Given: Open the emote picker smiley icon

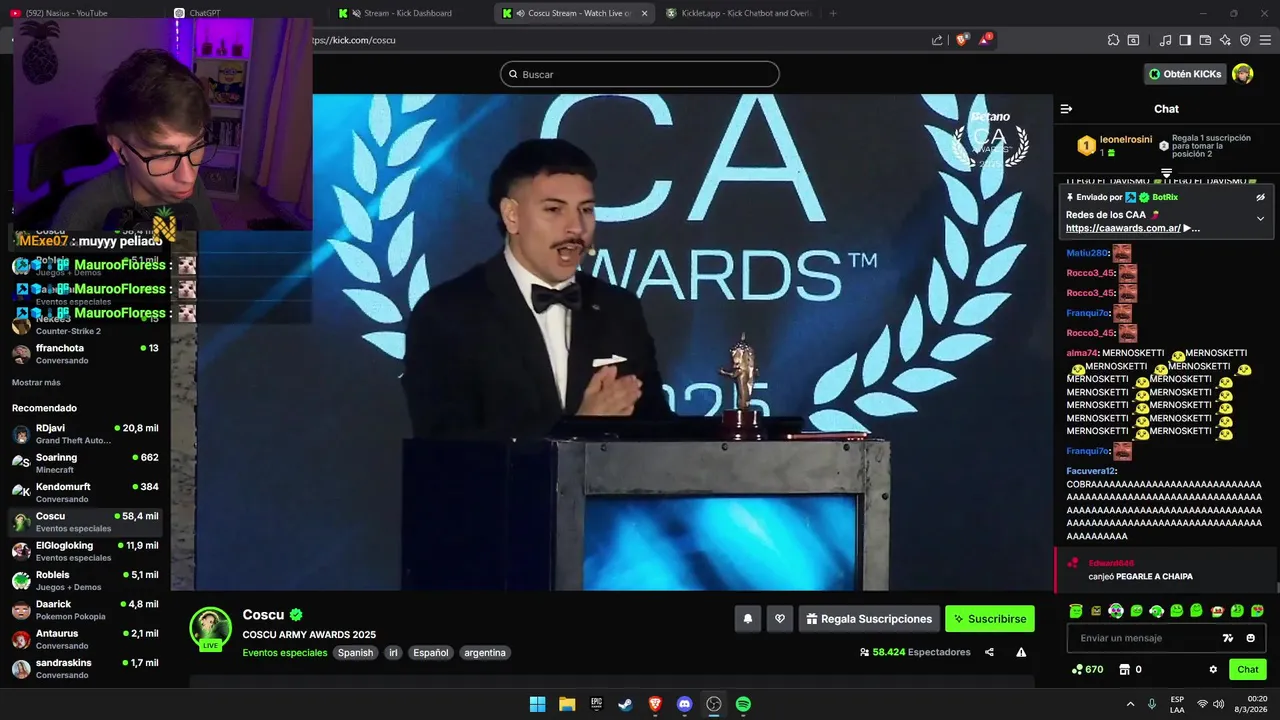Looking at the screenshot, I should click(x=1251, y=638).
